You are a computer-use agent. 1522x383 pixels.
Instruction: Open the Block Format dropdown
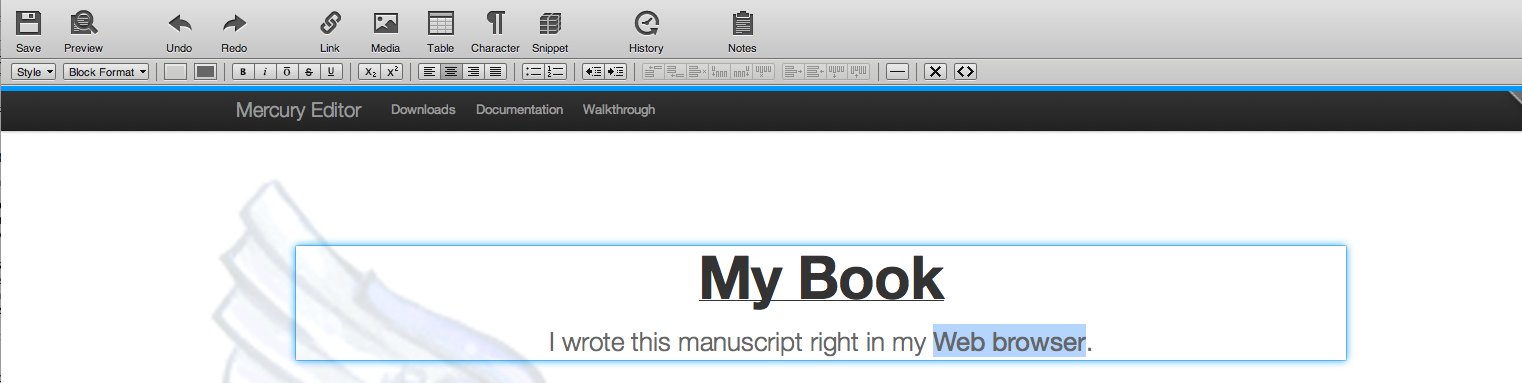click(106, 72)
